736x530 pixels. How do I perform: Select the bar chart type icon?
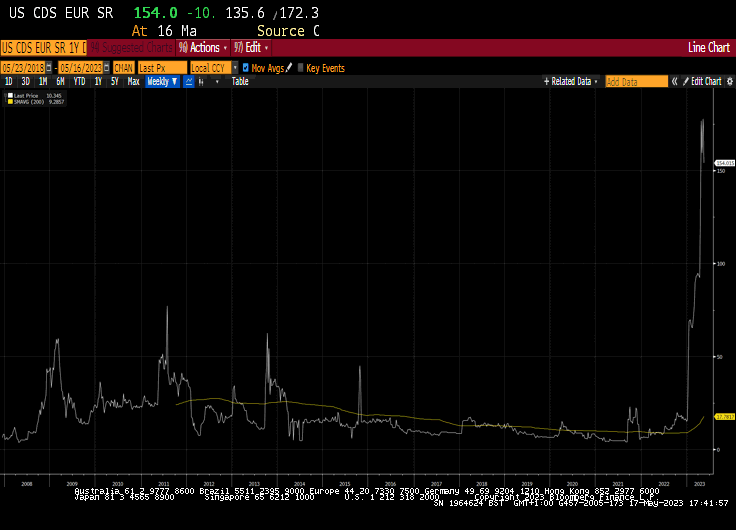point(201,82)
